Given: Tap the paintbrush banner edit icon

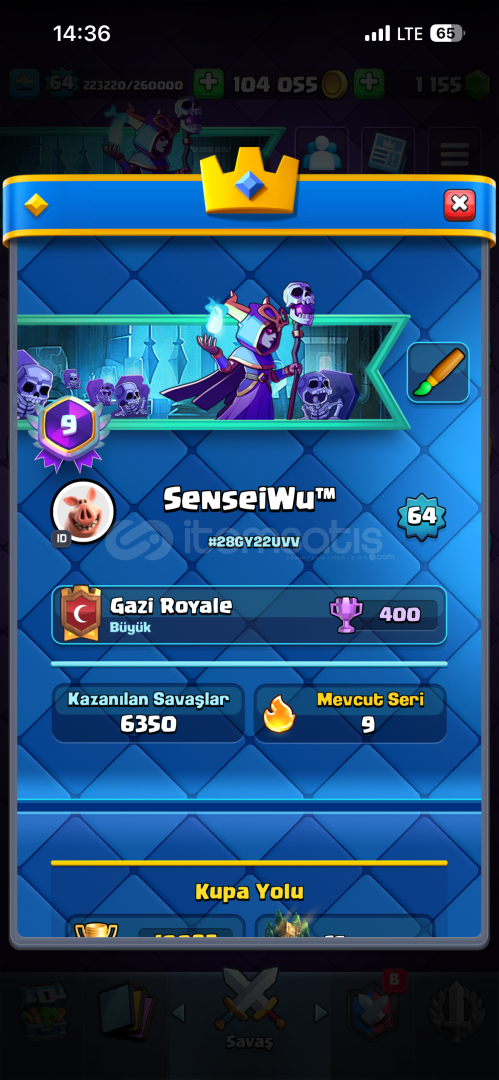Looking at the screenshot, I should point(438,373).
